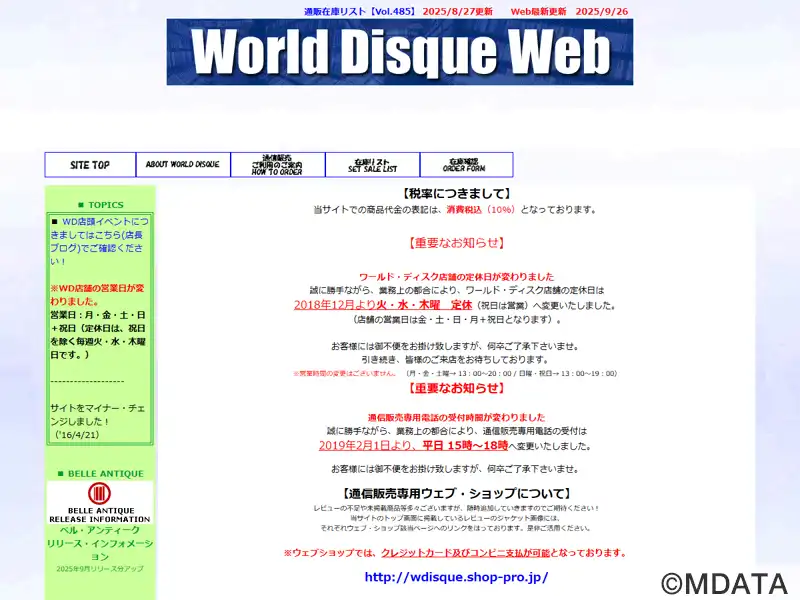Click the TOPICS sidebar heading
The image size is (800, 600).
pos(101,205)
